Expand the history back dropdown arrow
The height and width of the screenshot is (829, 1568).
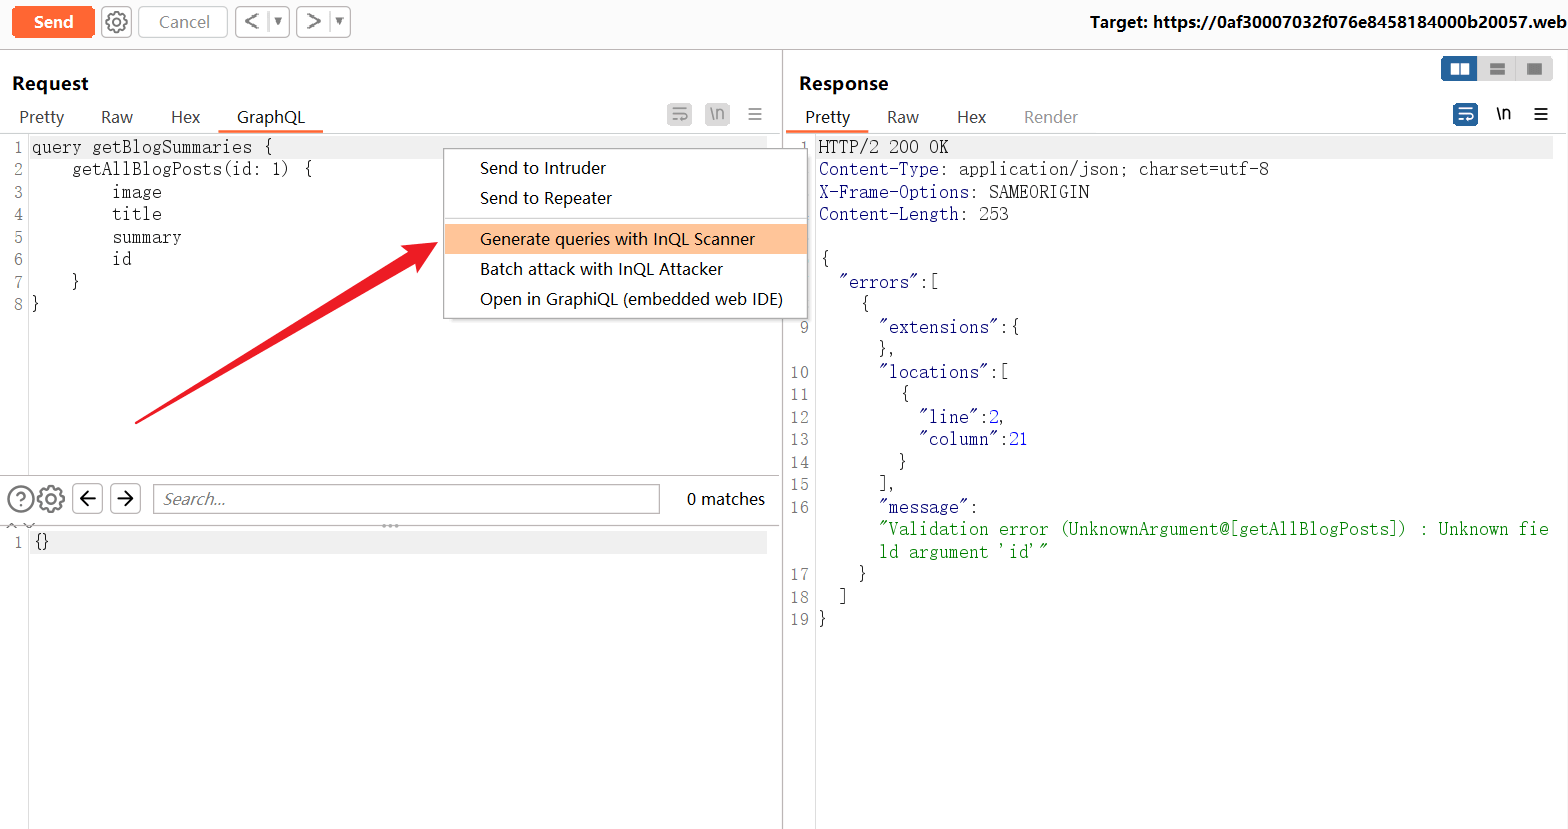pos(278,21)
